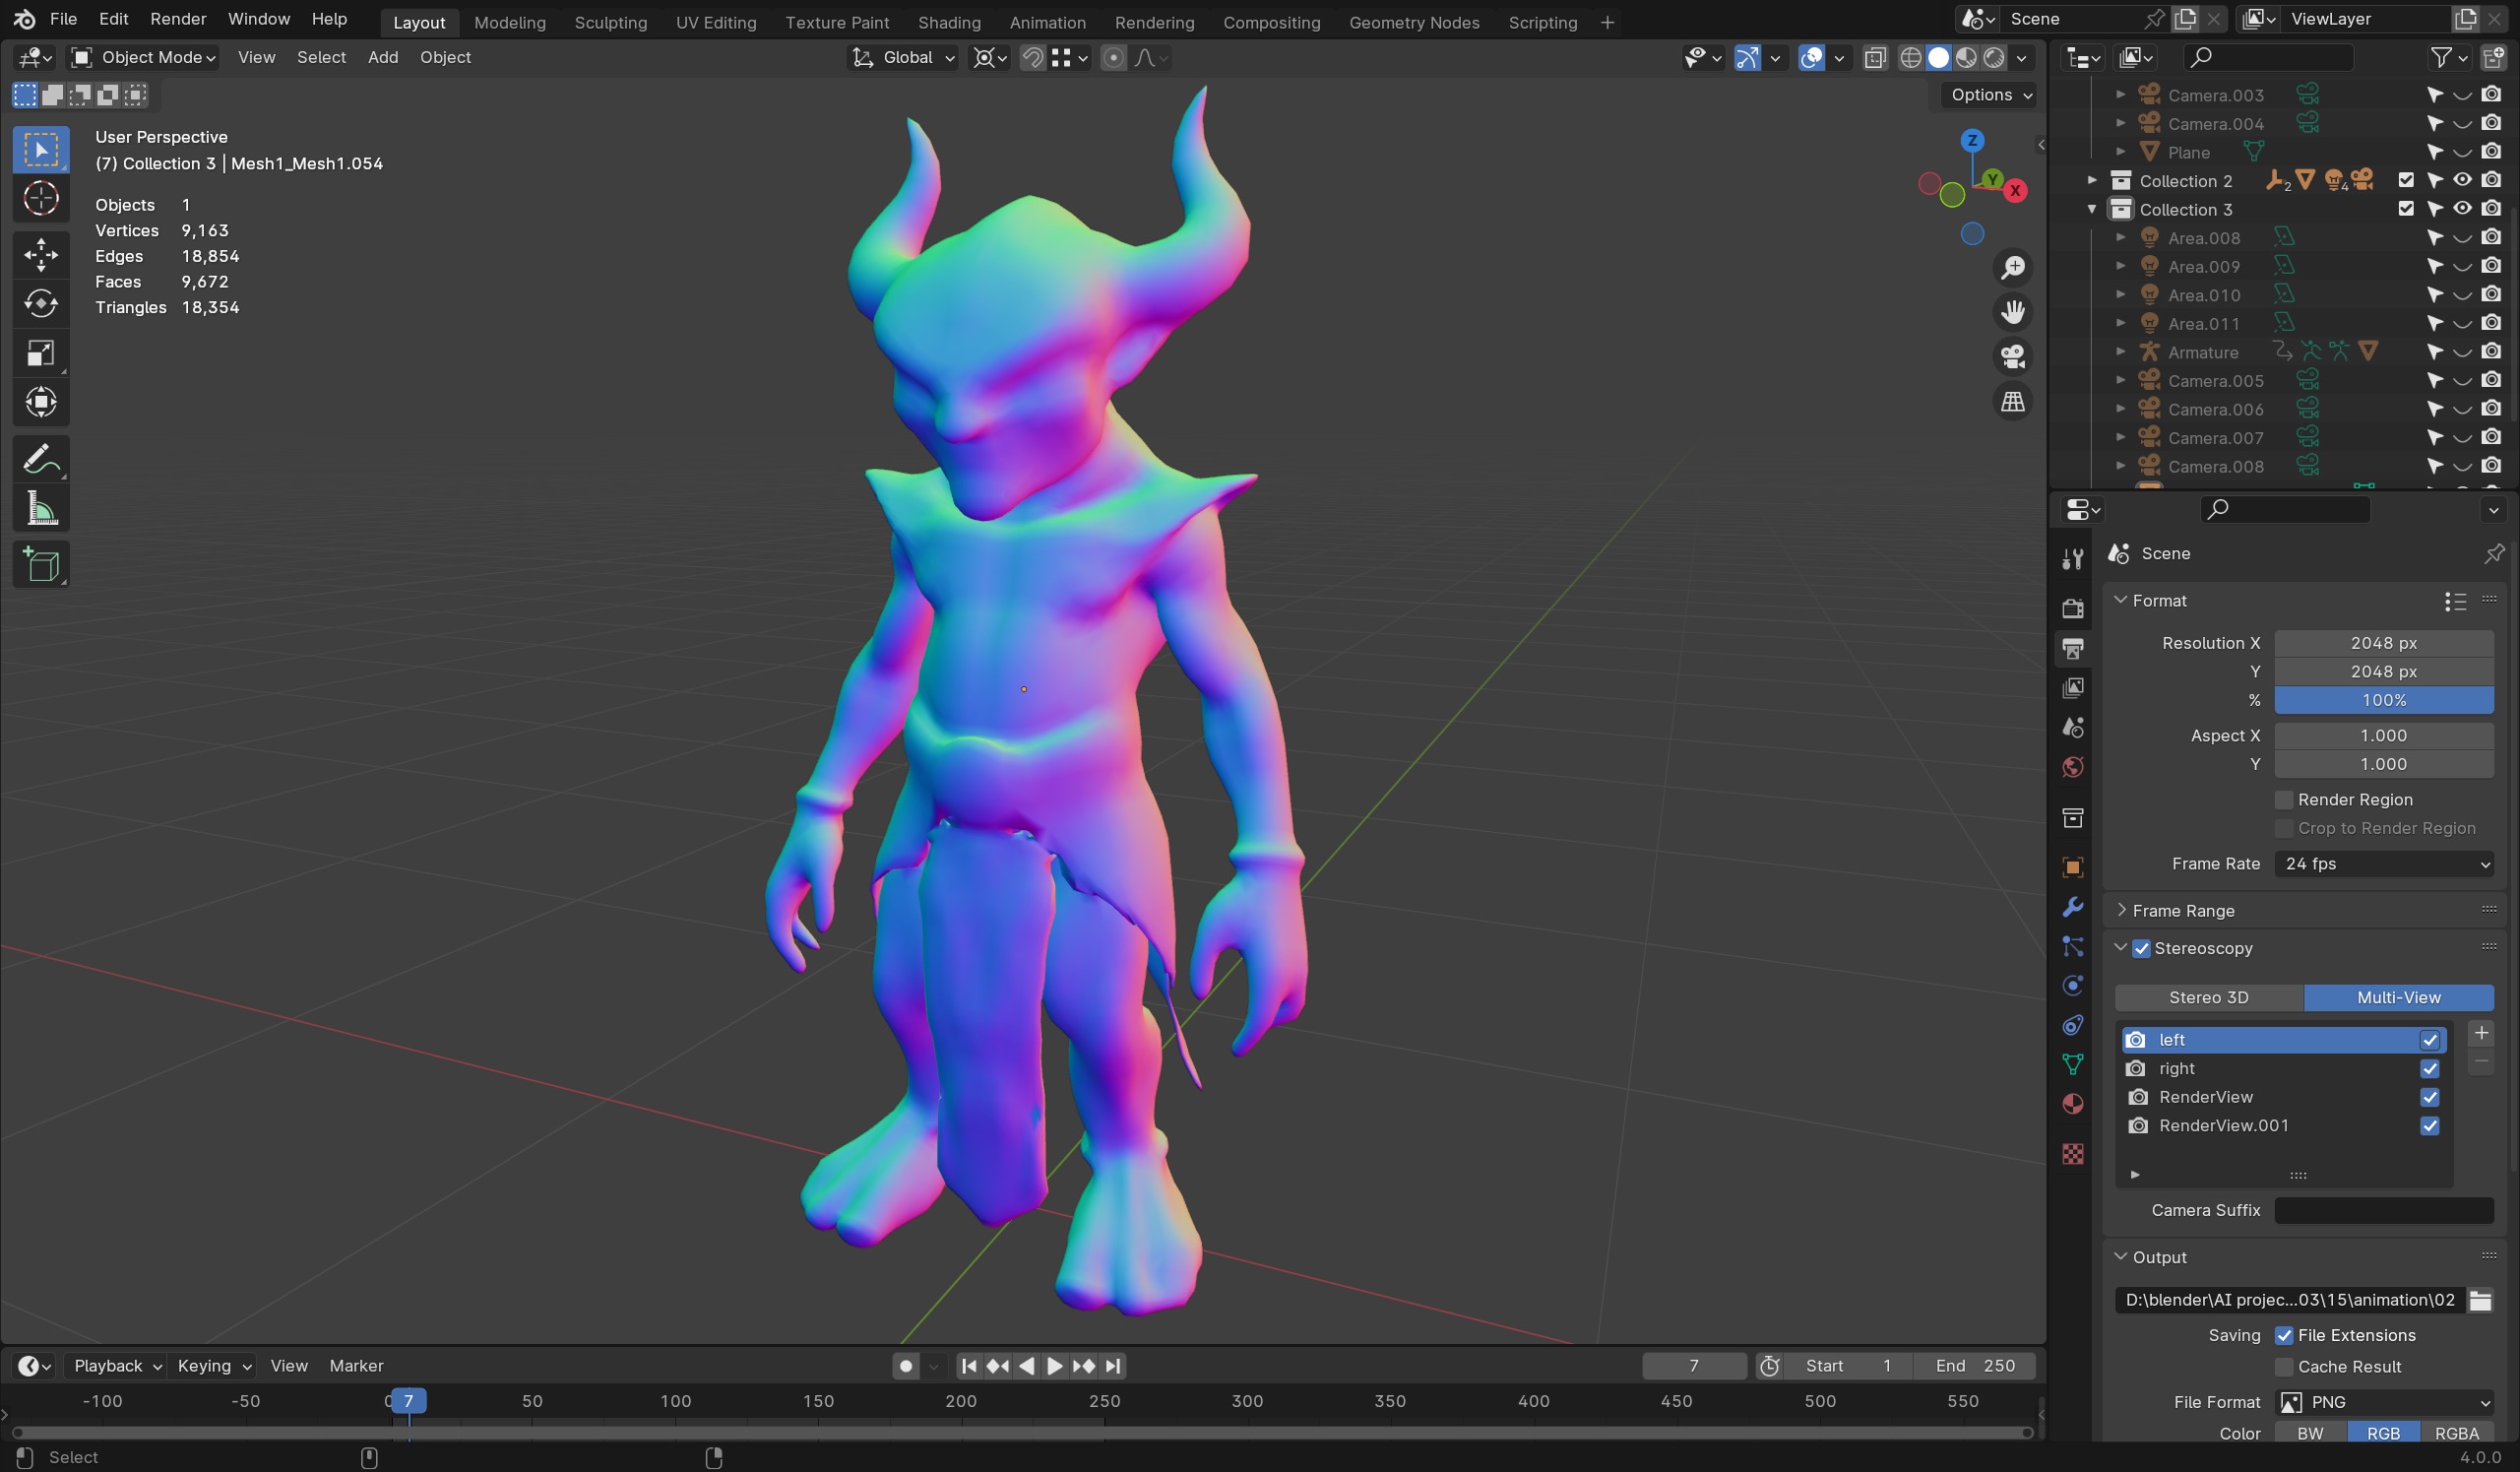The width and height of the screenshot is (2520, 1472).
Task: Open the Material properties tab
Action: (x=2072, y=1105)
